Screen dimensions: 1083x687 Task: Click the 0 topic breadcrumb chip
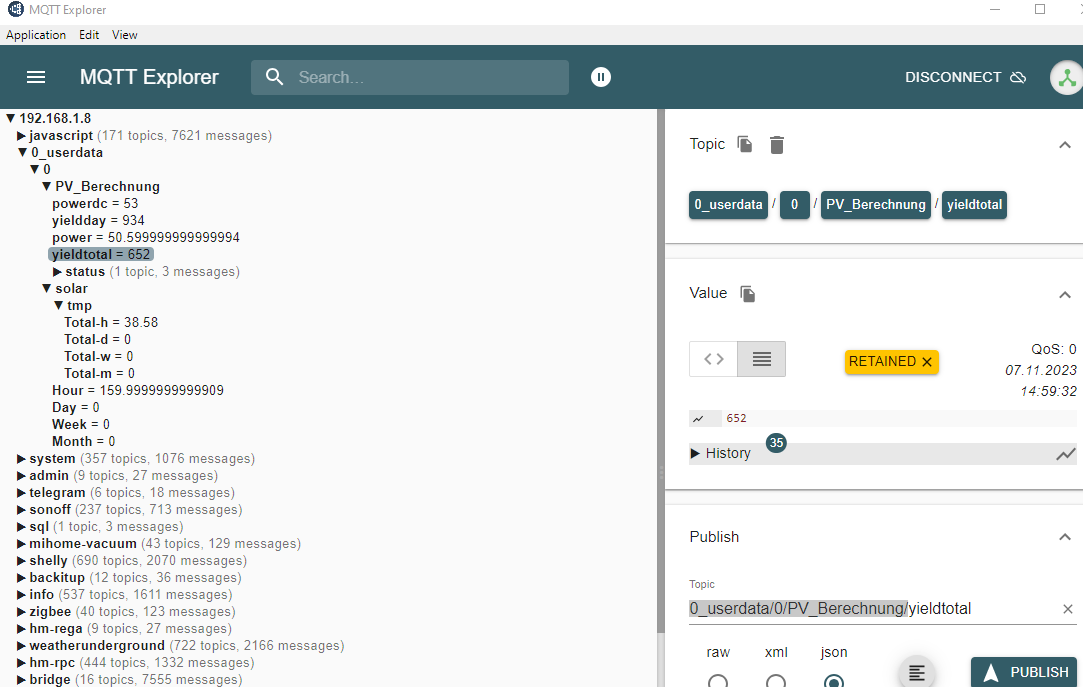click(794, 205)
